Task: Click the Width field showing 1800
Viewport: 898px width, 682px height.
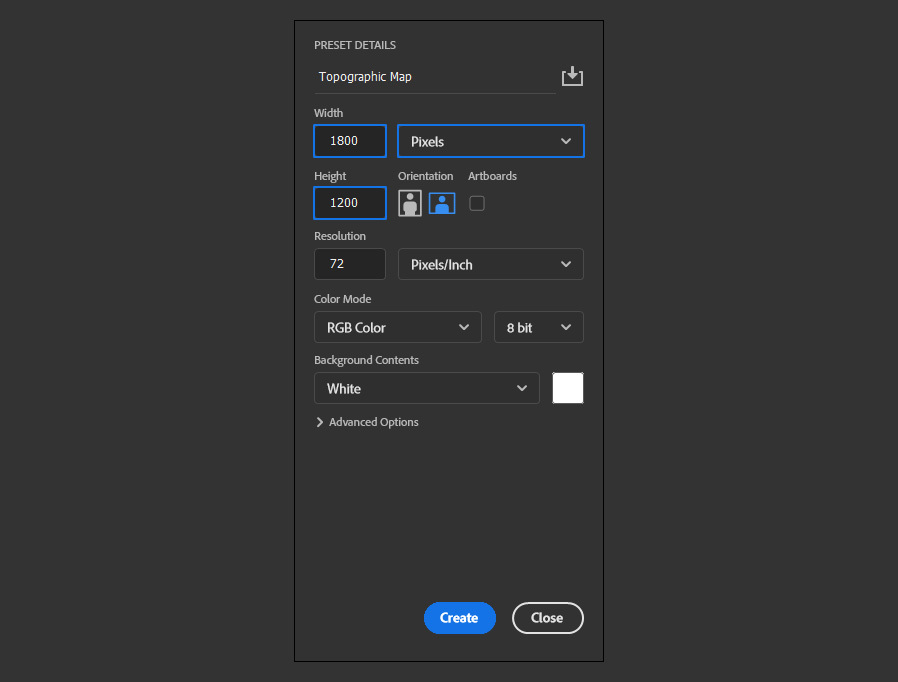Action: tap(350, 141)
